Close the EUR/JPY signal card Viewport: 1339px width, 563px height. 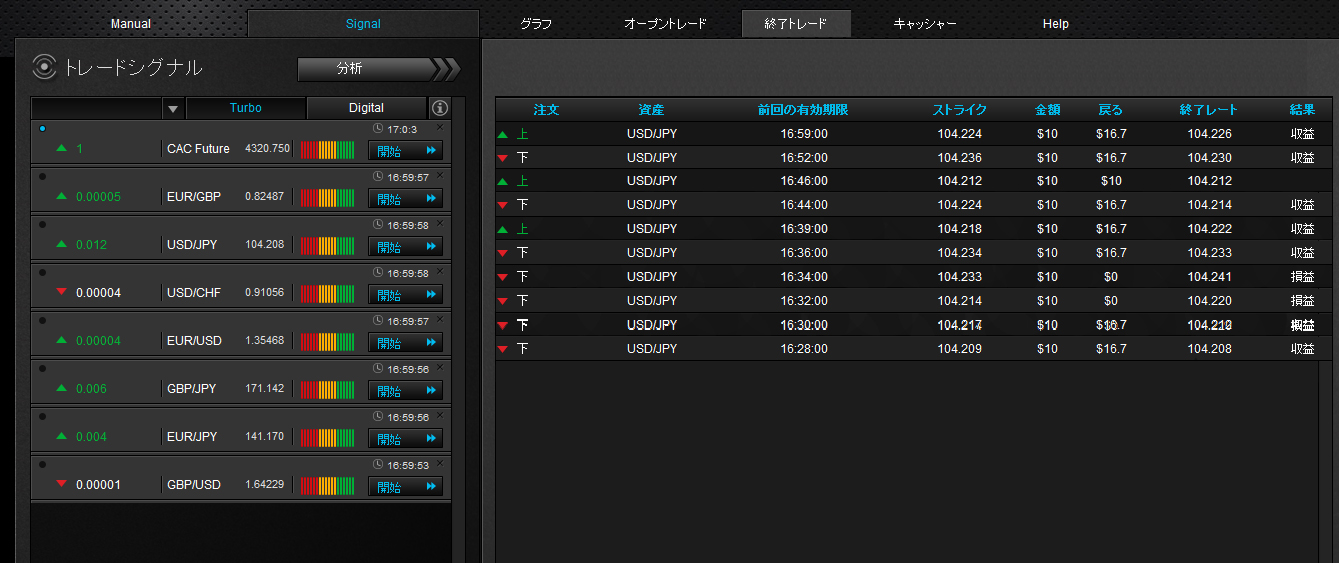pos(440,415)
